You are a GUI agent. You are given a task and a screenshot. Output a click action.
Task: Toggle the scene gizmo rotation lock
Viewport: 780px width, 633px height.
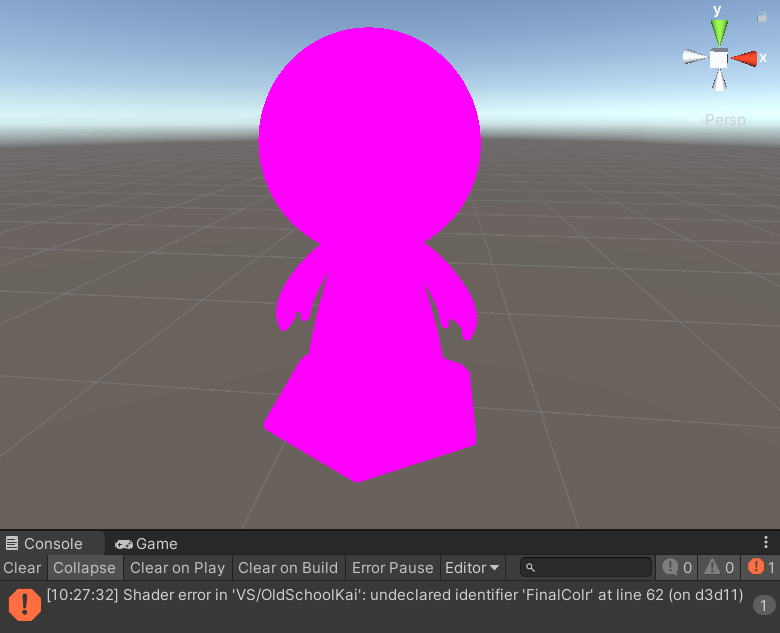point(762,16)
